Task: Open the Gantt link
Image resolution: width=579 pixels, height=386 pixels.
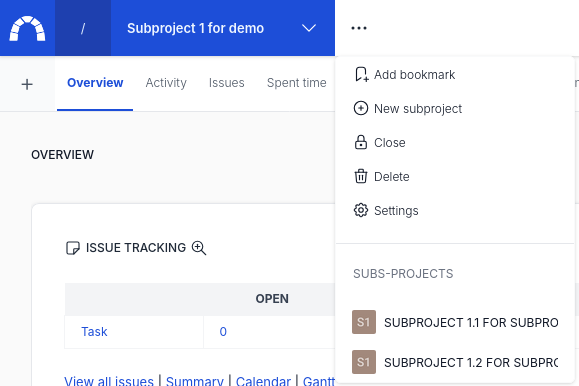Action: [x=319, y=381]
